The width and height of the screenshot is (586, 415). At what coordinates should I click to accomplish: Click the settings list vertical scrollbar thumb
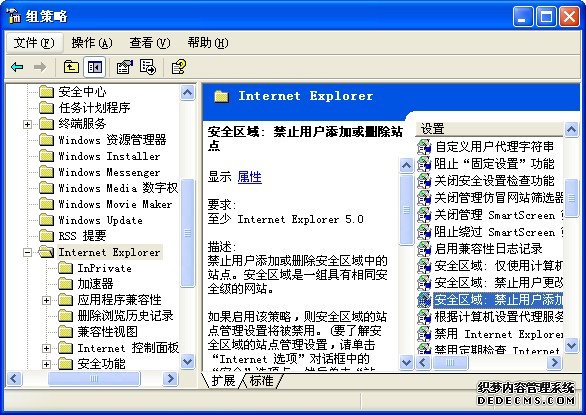(x=571, y=199)
